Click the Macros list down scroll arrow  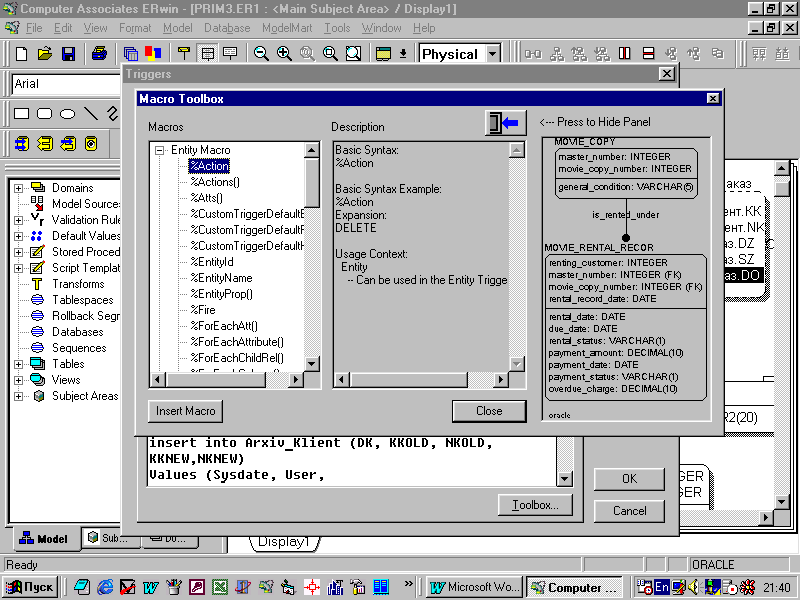pos(312,364)
